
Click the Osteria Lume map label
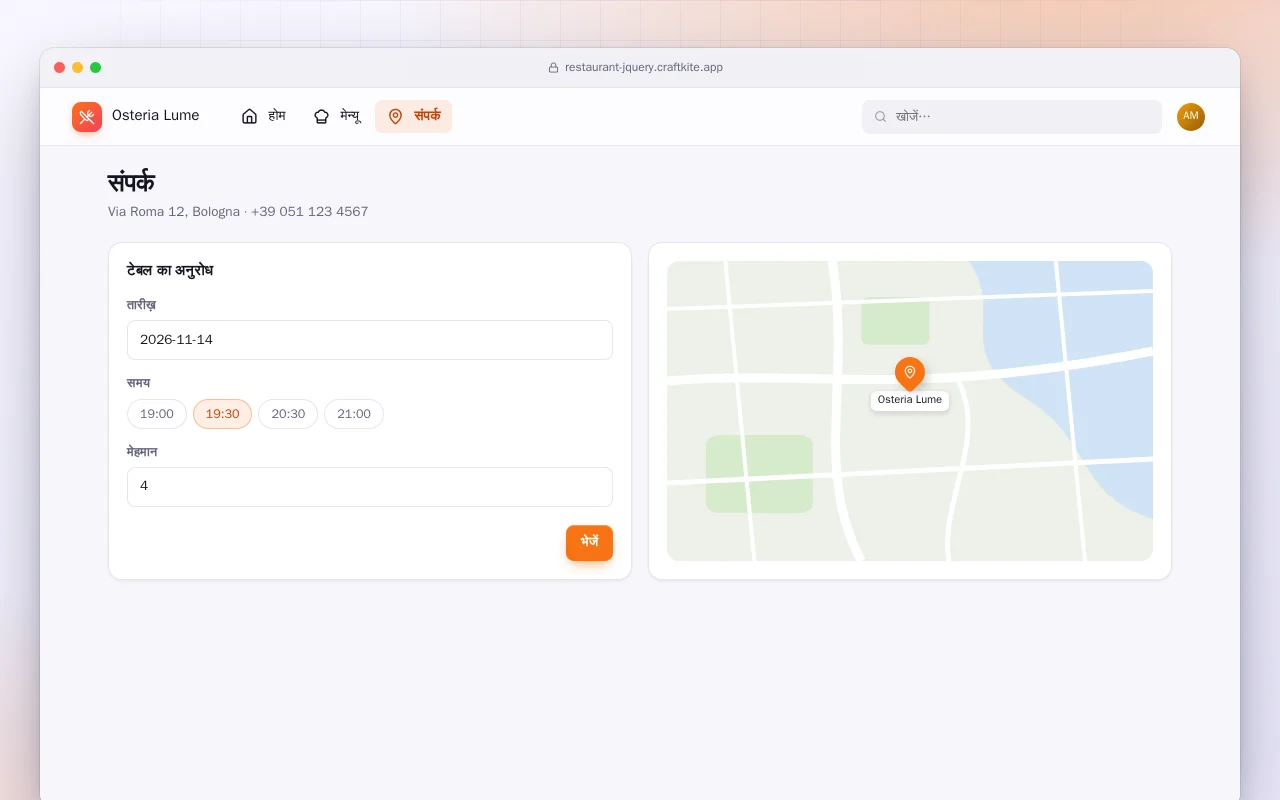pyautogui.click(x=910, y=400)
